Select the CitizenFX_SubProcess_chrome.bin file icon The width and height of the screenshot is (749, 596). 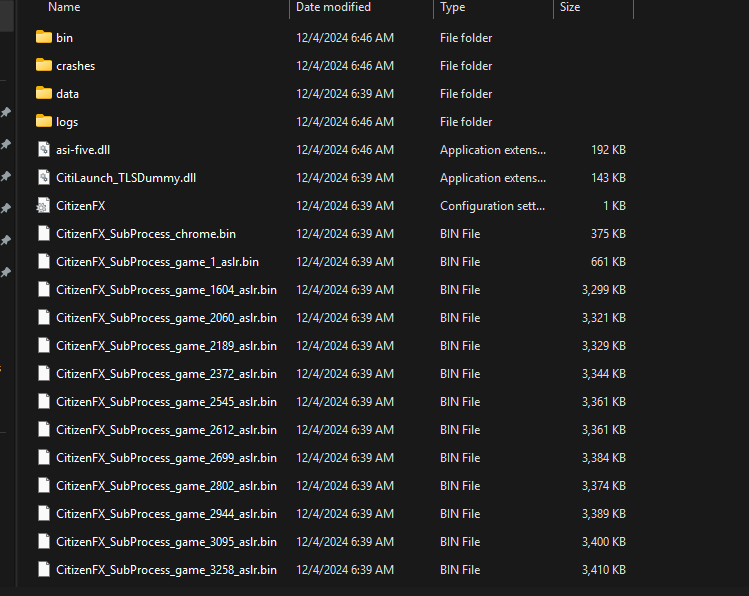click(44, 234)
